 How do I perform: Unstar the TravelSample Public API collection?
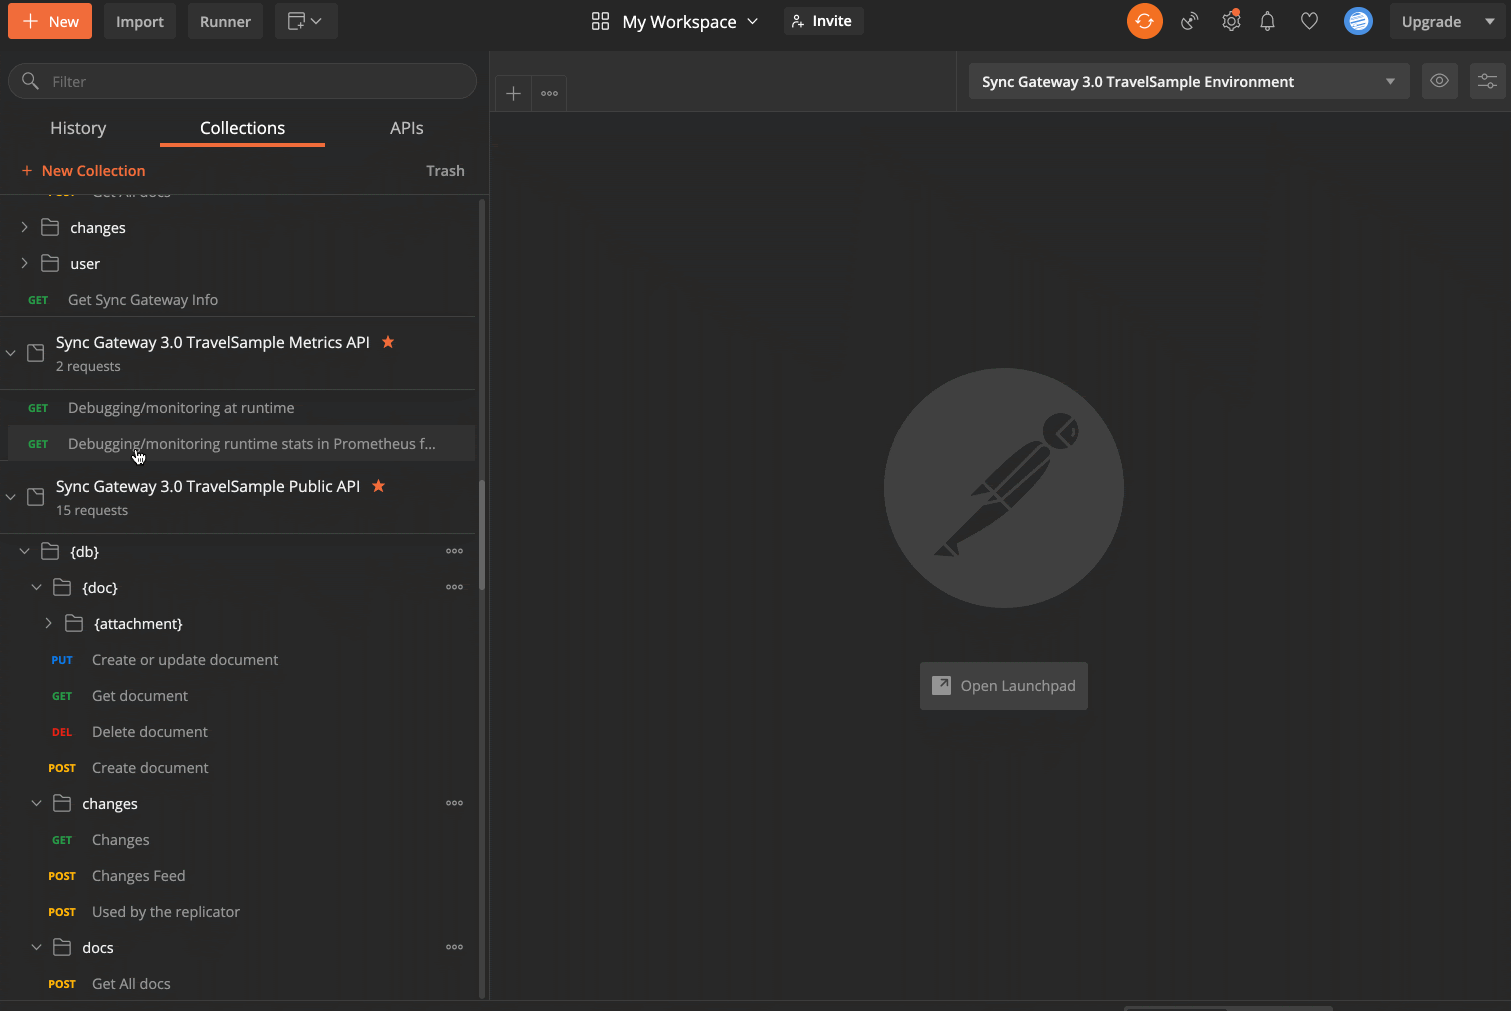click(378, 486)
